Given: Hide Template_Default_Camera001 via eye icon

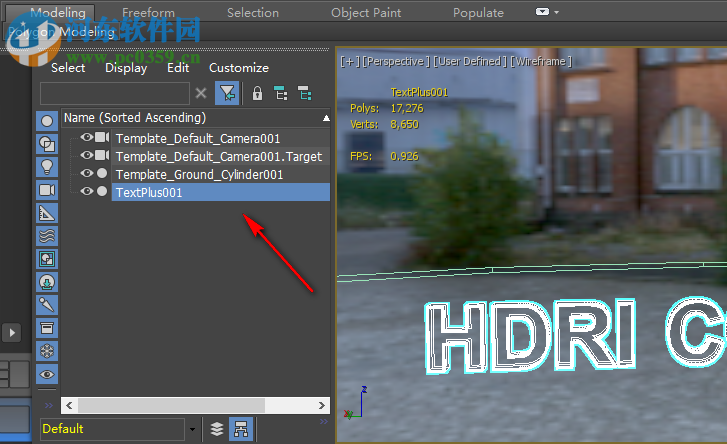Looking at the screenshot, I should [87, 137].
